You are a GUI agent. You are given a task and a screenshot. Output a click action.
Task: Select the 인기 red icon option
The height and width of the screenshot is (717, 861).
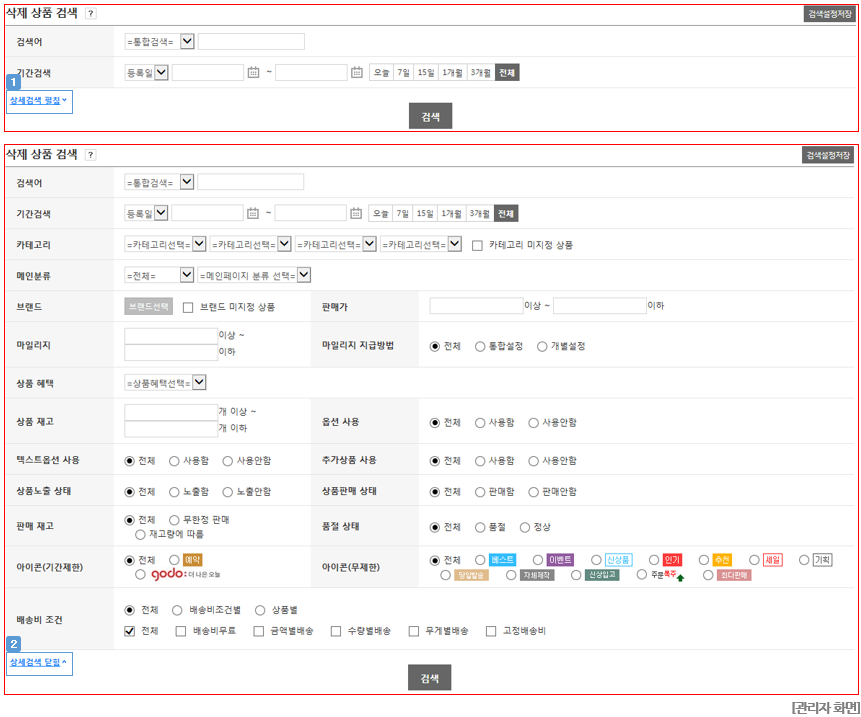(x=653, y=560)
